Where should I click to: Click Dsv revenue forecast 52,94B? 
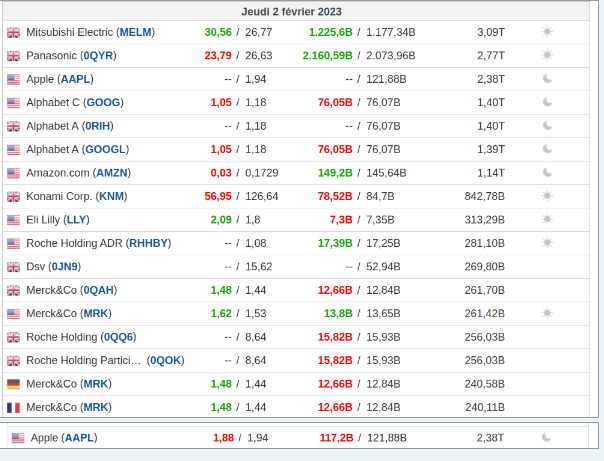pyautogui.click(x=383, y=267)
